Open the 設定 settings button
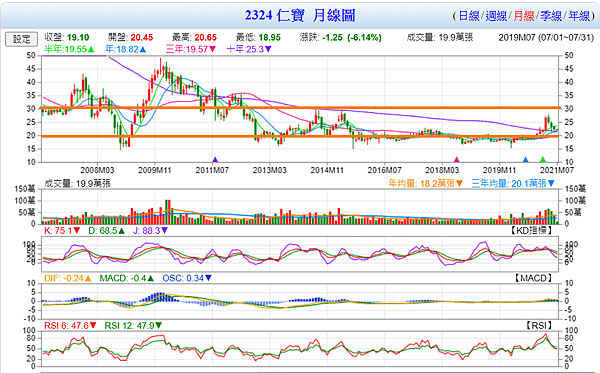600x373 pixels. click(x=21, y=39)
